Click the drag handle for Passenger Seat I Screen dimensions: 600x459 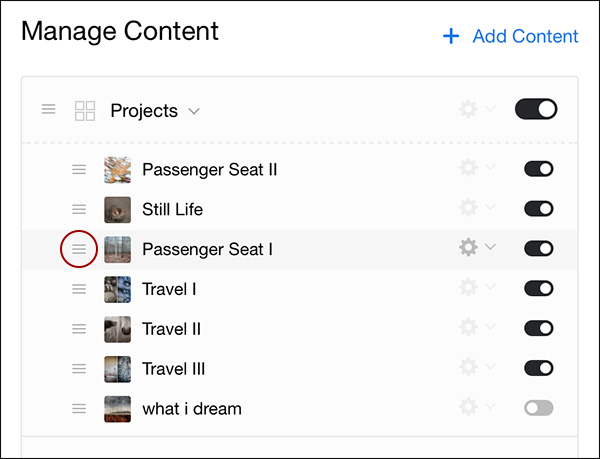[79, 249]
